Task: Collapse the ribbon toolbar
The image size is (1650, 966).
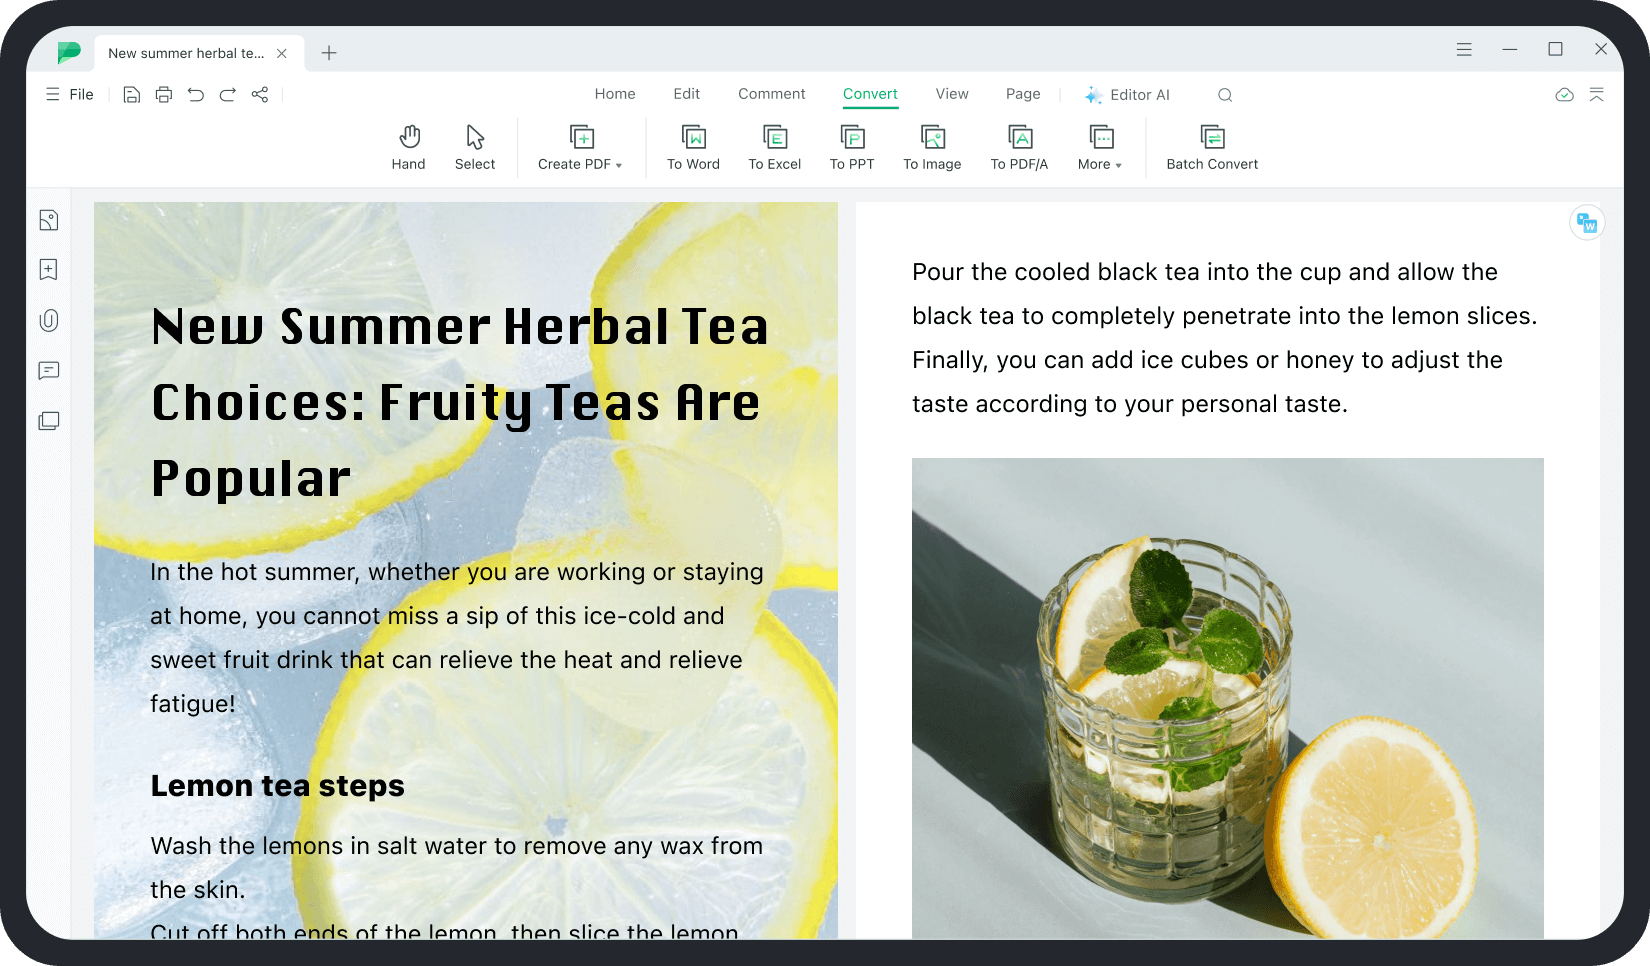Action: [1597, 95]
